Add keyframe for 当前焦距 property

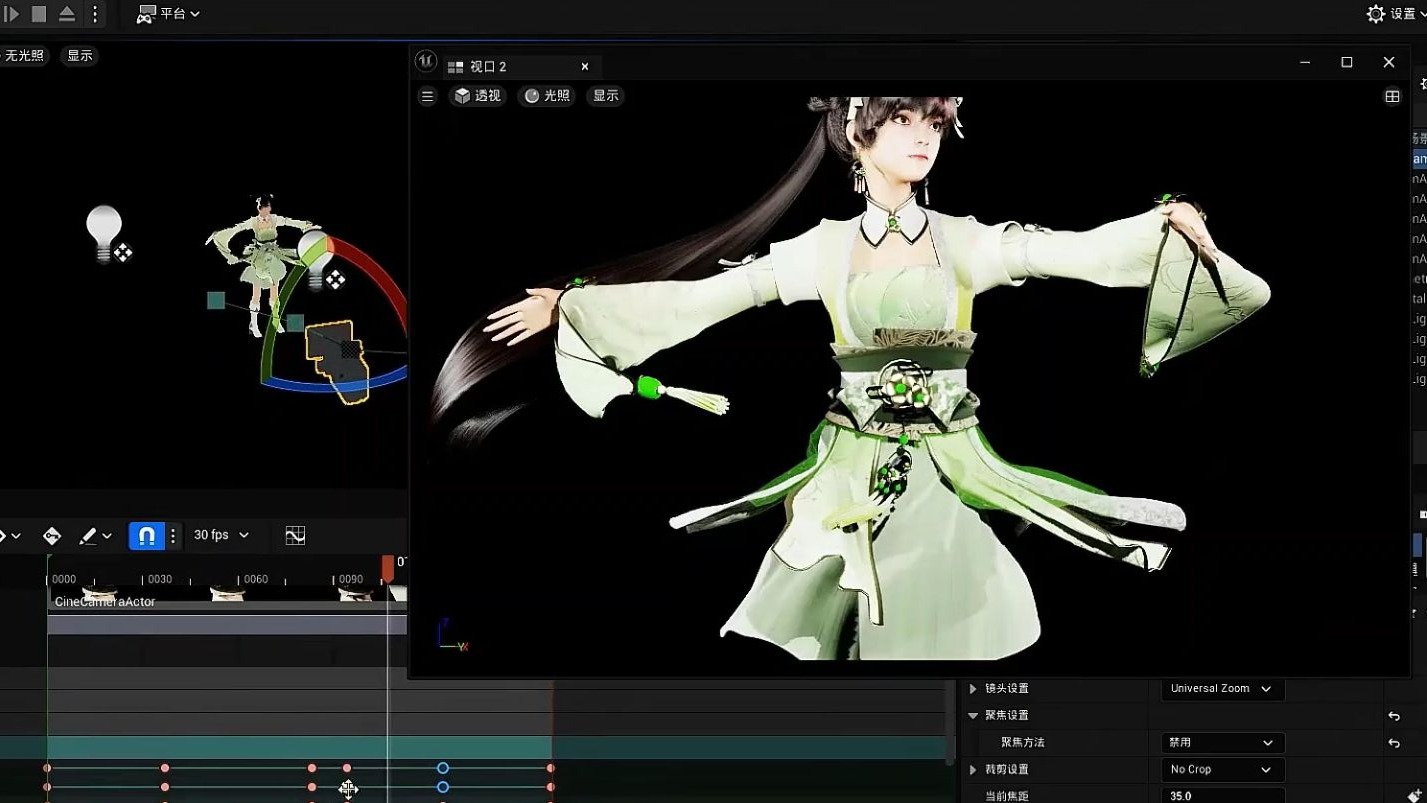pyautogui.click(x=1414, y=796)
